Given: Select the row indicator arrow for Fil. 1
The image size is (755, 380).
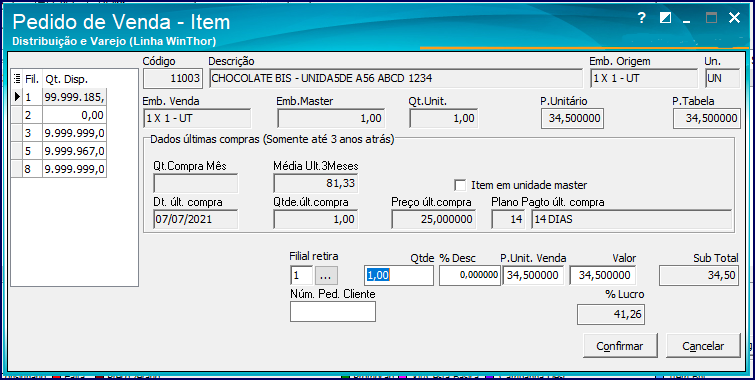Looking at the screenshot, I should [17, 97].
